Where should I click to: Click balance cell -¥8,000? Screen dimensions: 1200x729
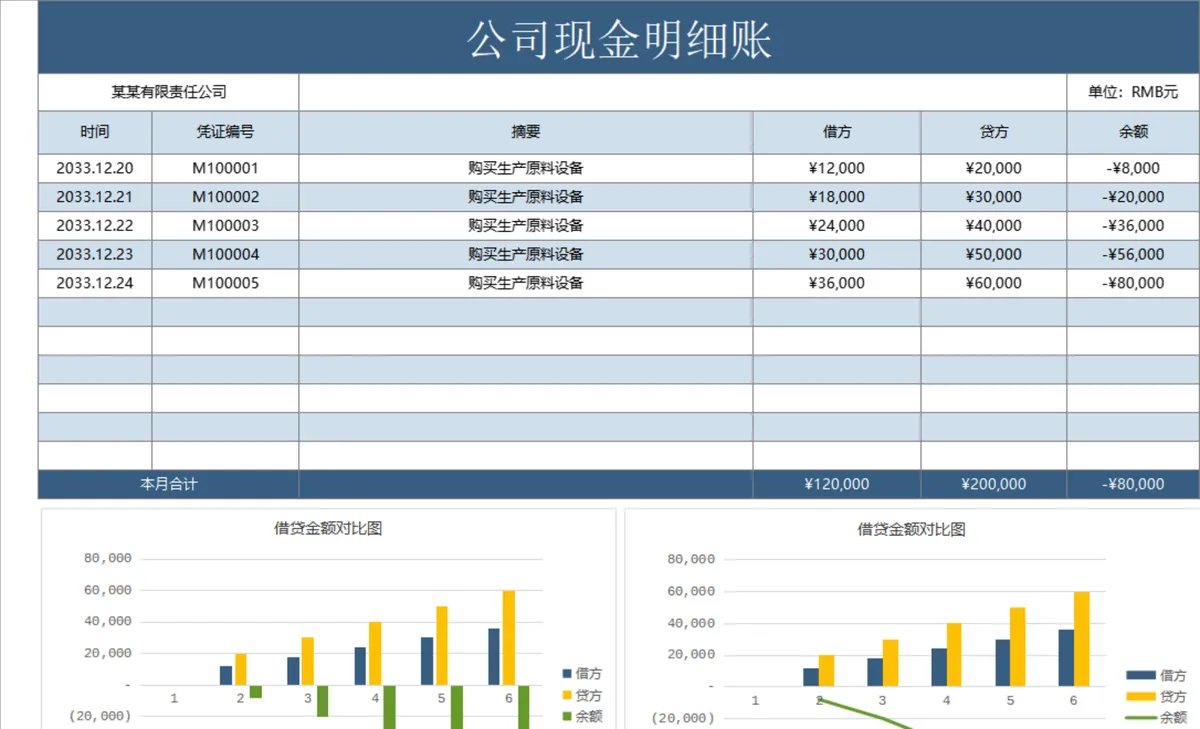pos(1133,168)
